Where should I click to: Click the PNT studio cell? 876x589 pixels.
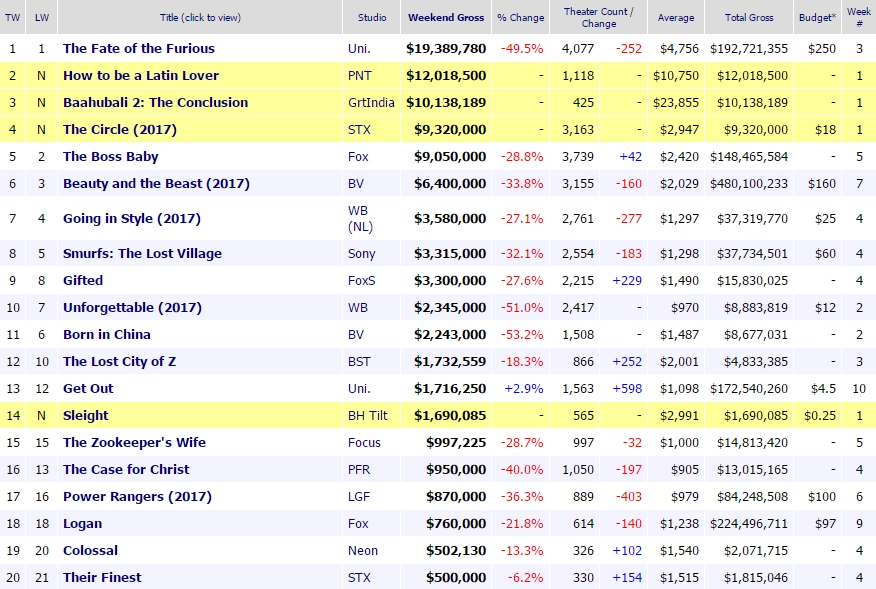[359, 75]
